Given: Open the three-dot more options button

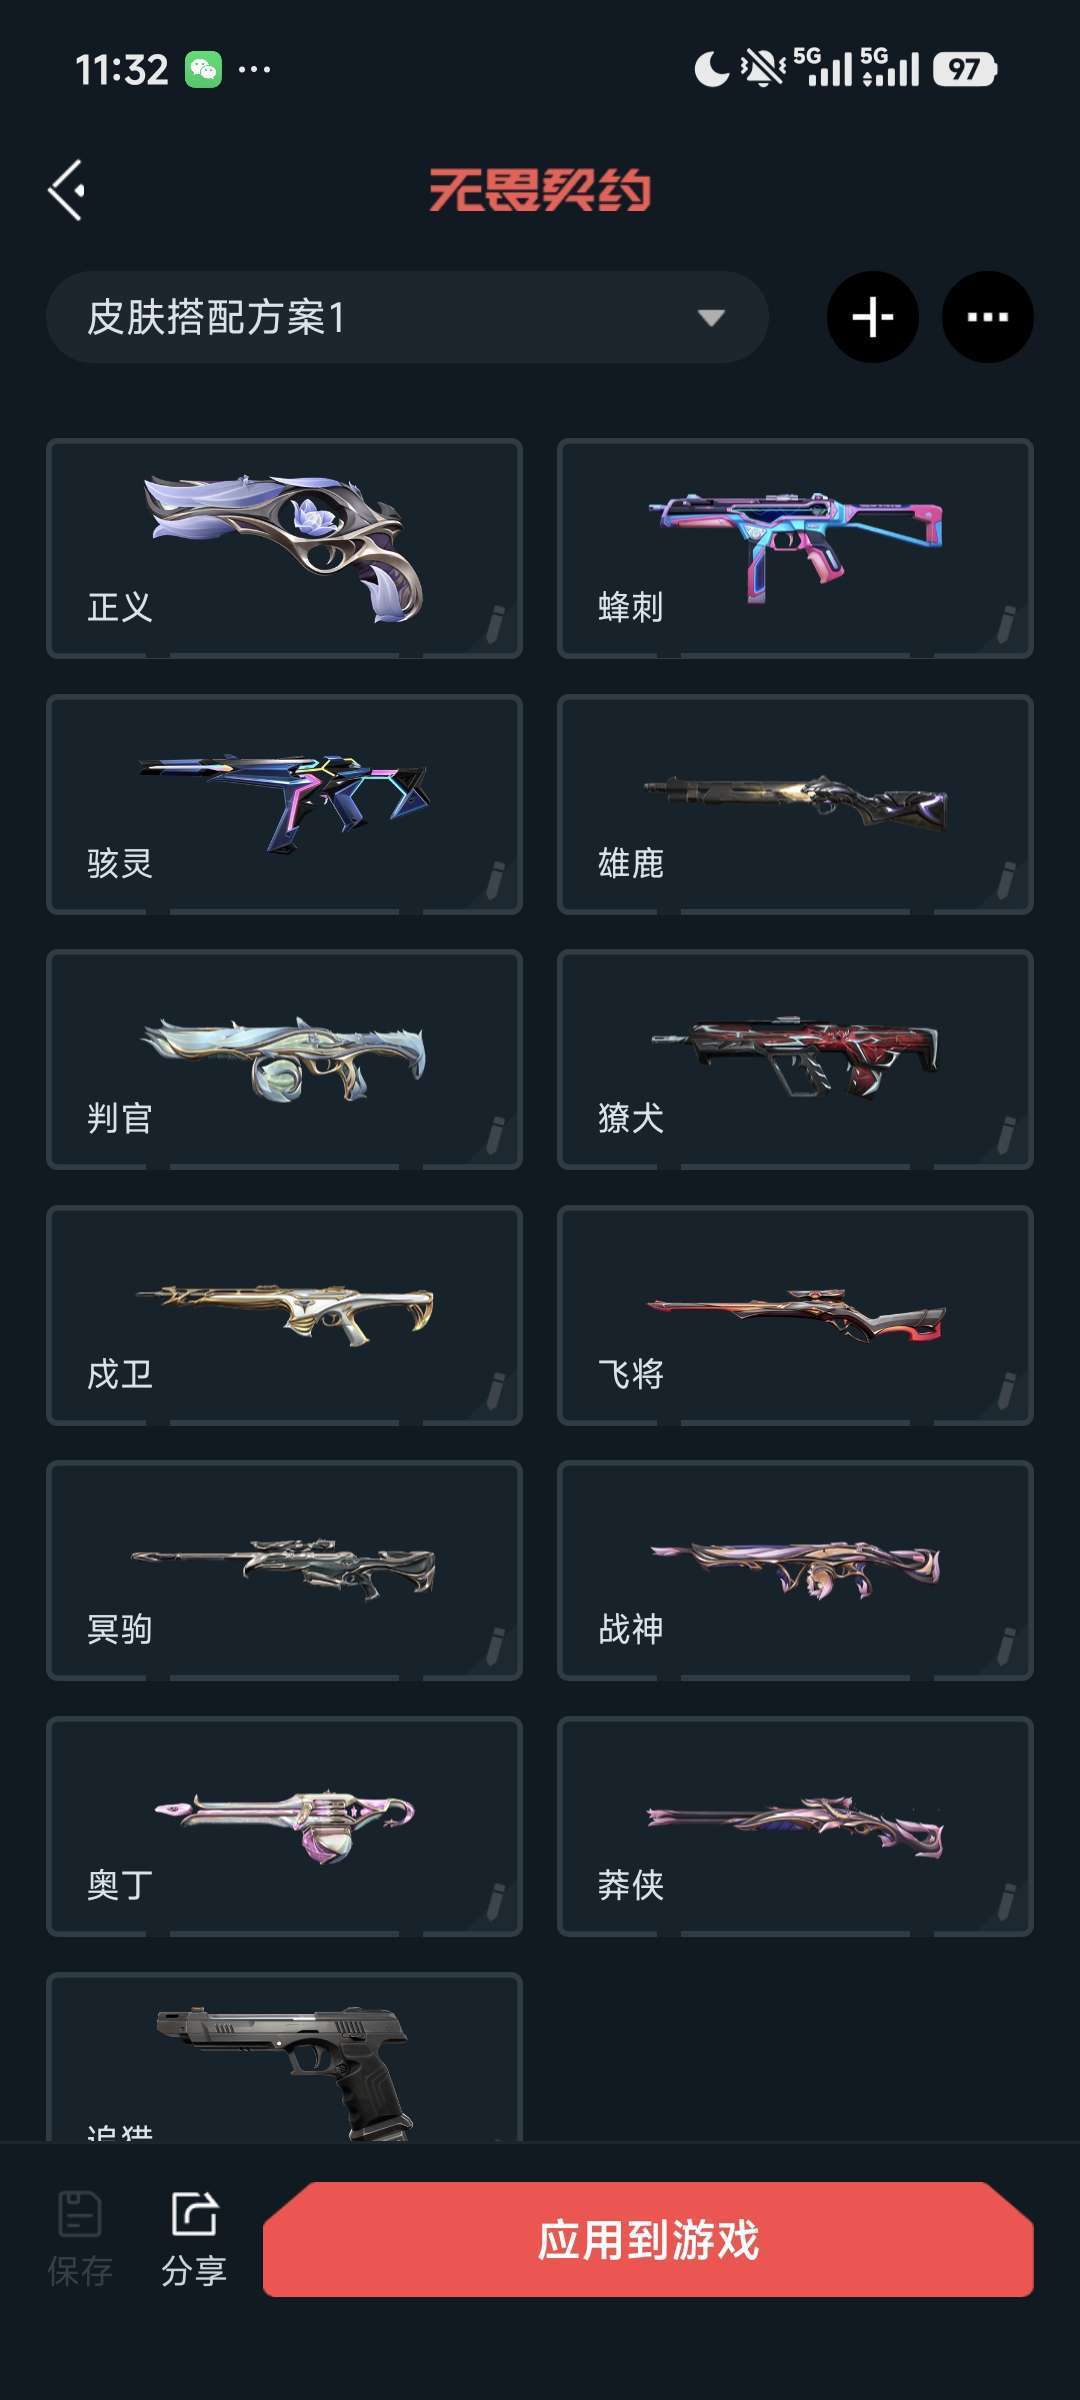Looking at the screenshot, I should (x=988, y=317).
